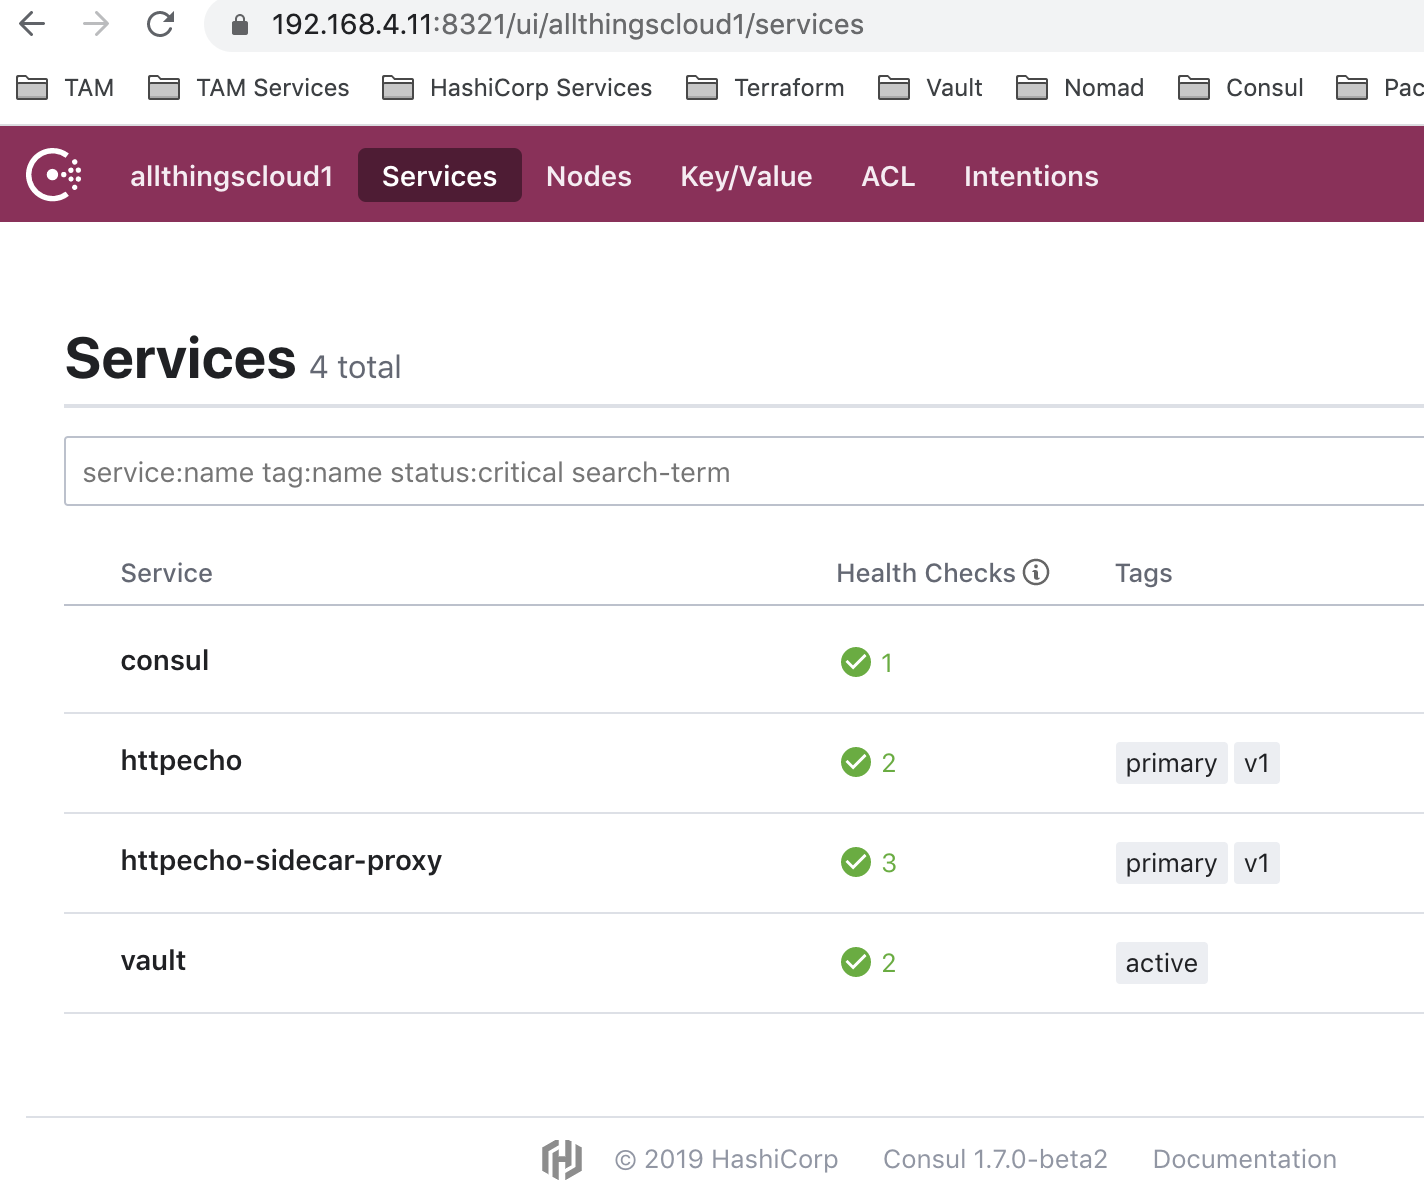Click the green check icon for consul

coord(856,662)
